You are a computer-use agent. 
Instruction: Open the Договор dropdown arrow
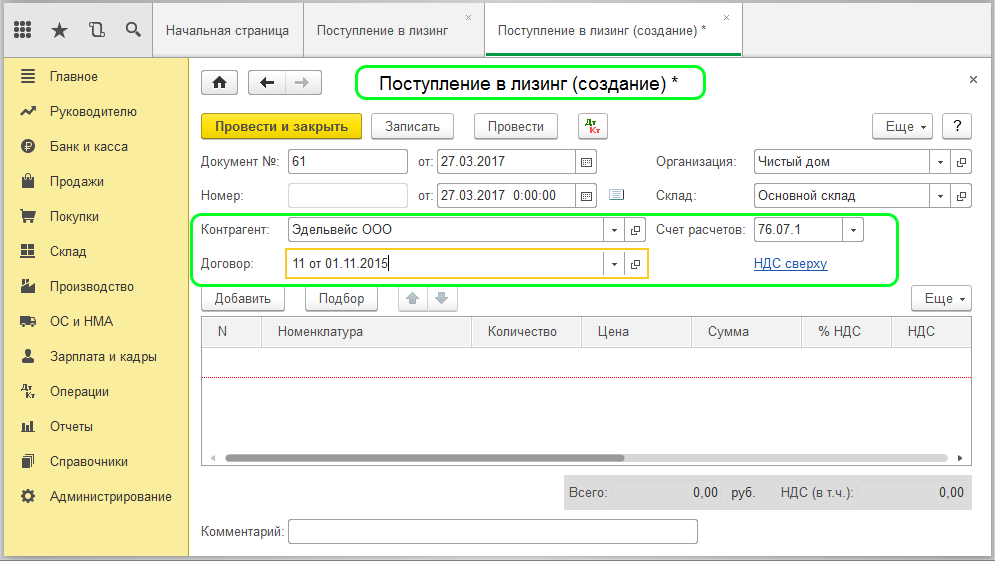pos(612,264)
